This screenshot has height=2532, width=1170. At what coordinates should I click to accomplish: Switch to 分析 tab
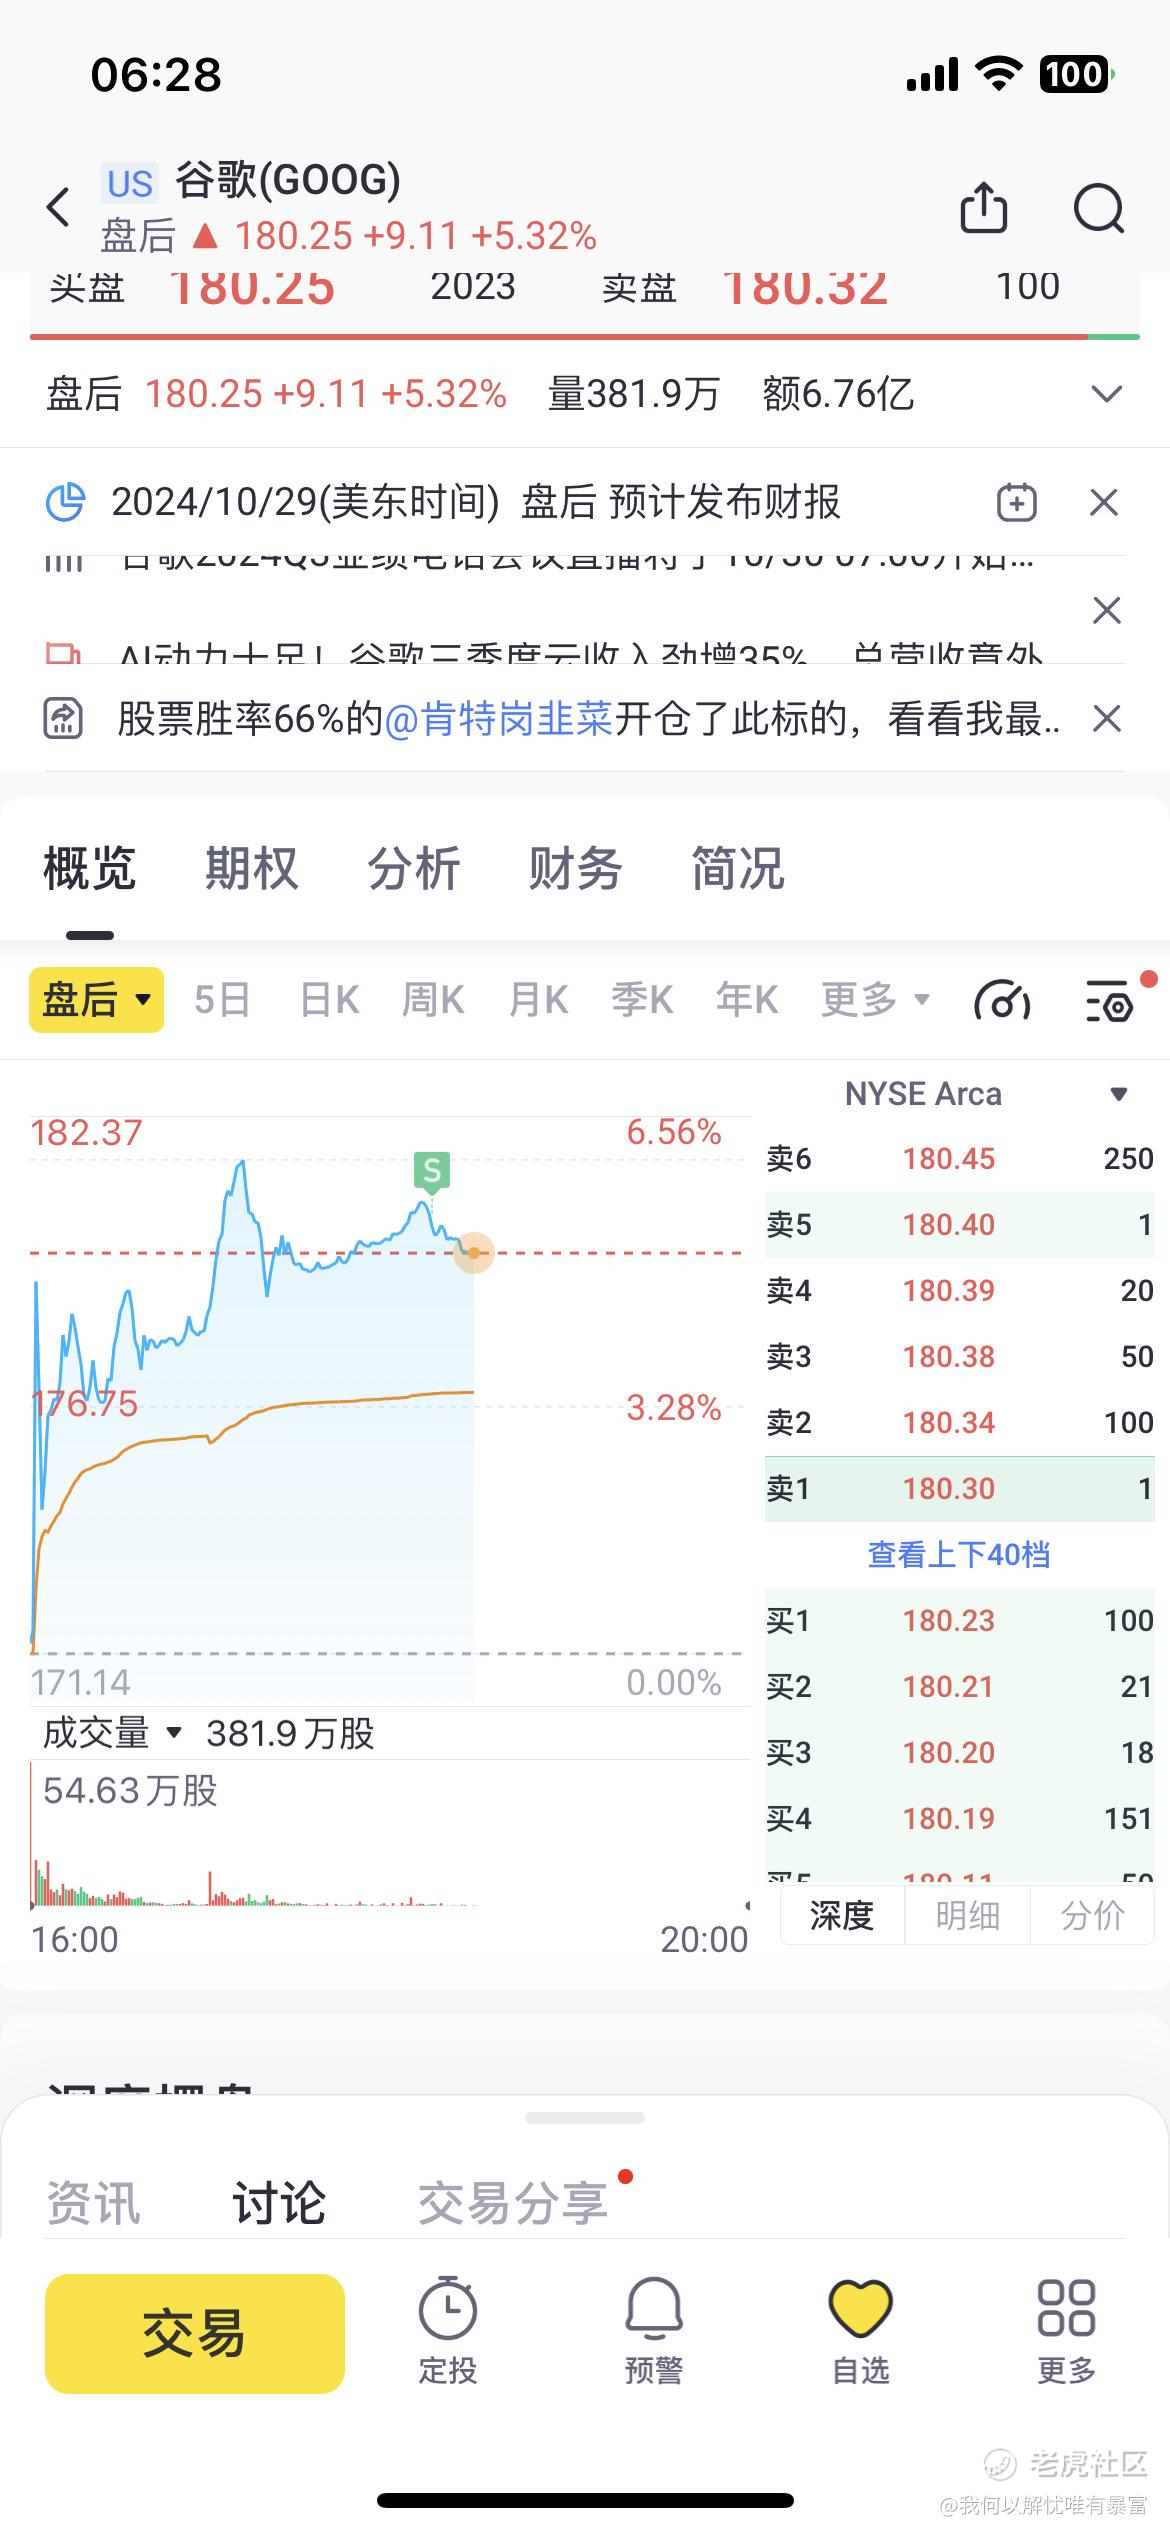click(x=413, y=868)
